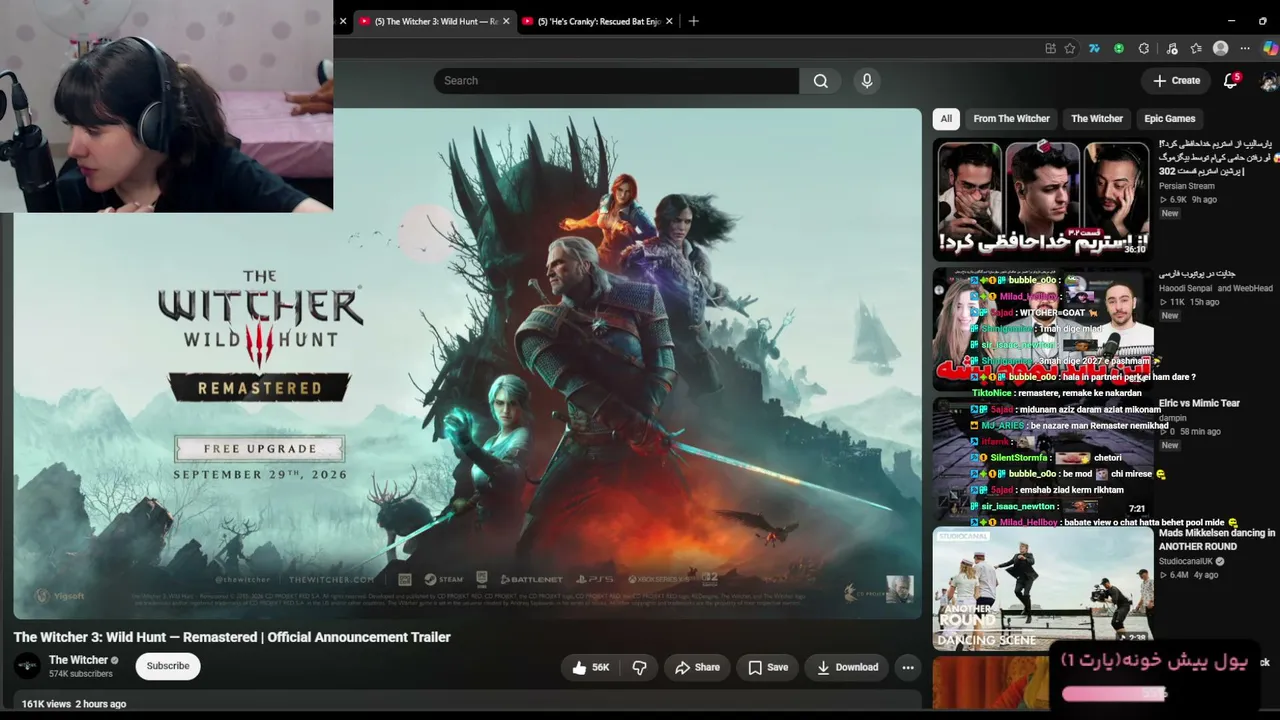
Task: Open 'Mads Mikkelsen dancing in ANOTHER ROUND' title
Action: [1217, 540]
